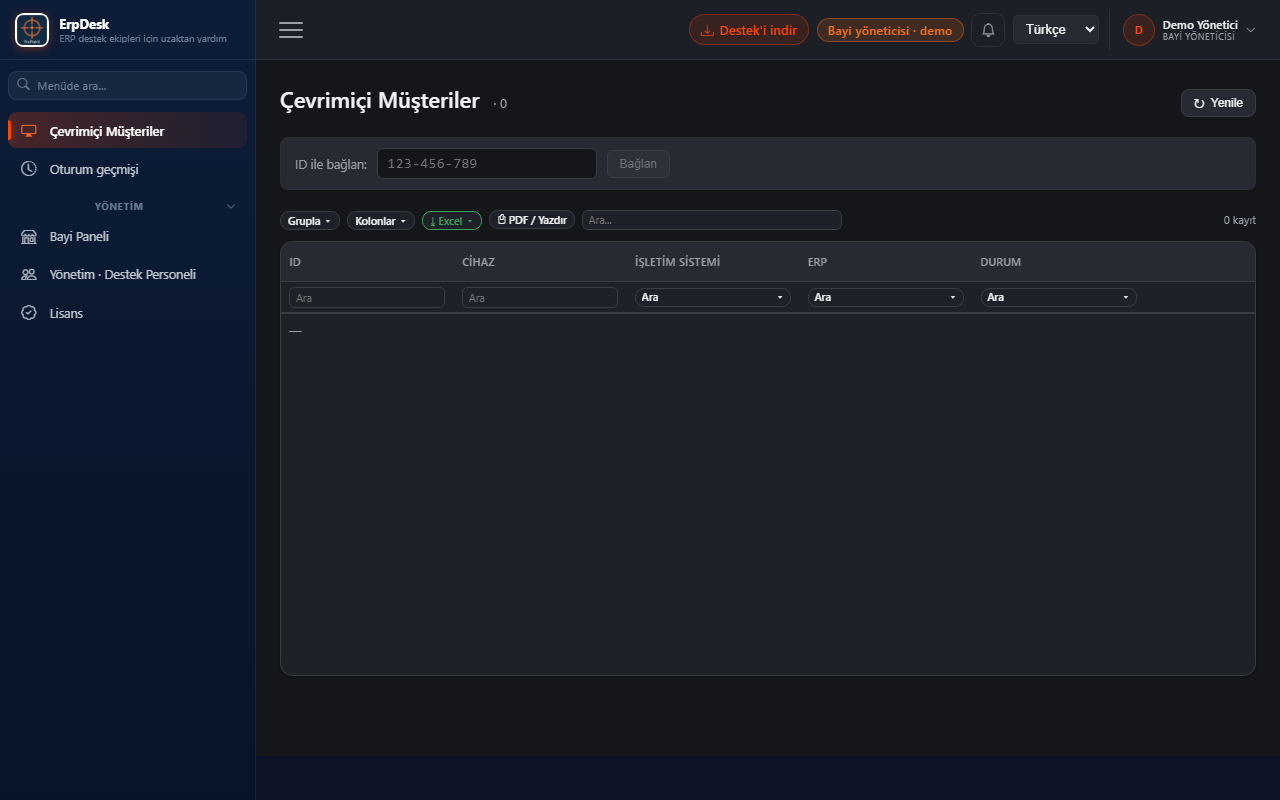Focus the ID ile bağlan input field
Image resolution: width=1280 pixels, height=800 pixels.
487,164
